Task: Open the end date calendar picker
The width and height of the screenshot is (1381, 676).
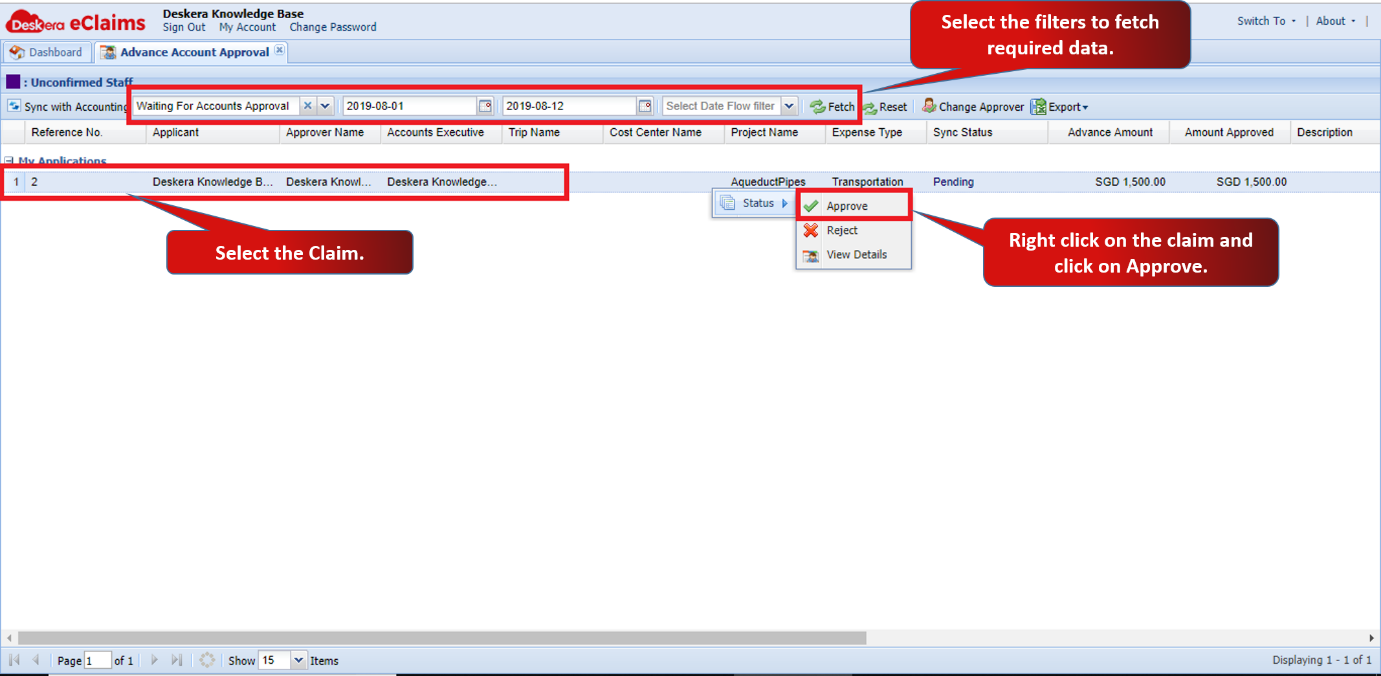Action: [645, 106]
